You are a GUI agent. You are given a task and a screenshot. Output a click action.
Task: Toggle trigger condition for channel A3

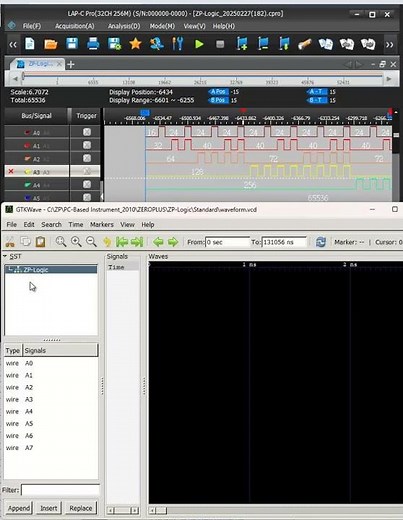[87, 171]
